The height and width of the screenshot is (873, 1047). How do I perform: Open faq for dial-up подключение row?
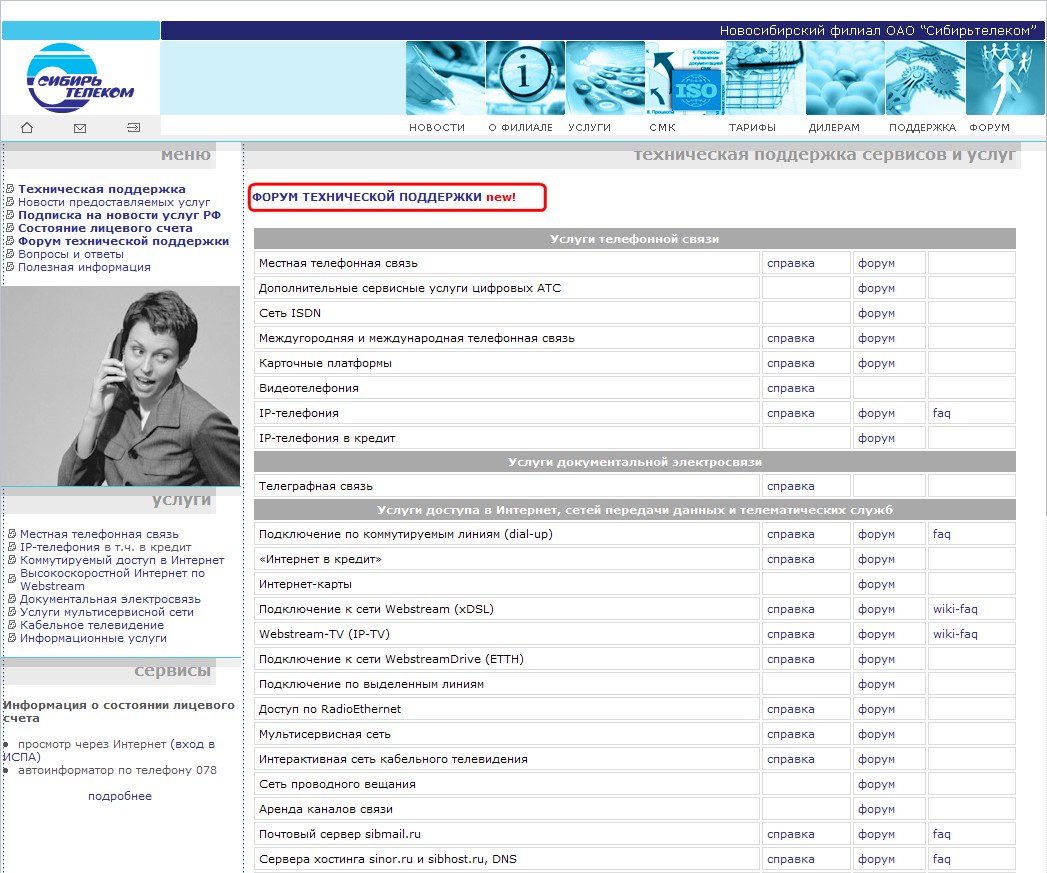point(941,534)
